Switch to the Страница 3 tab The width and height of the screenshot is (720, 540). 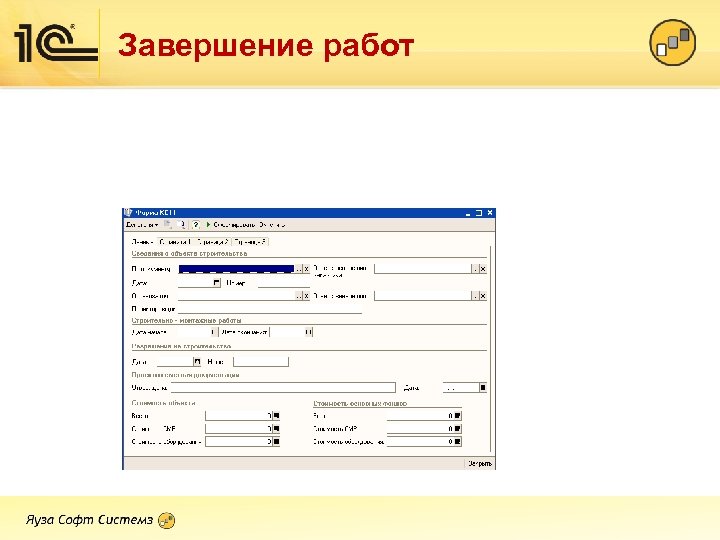[x=250, y=242]
